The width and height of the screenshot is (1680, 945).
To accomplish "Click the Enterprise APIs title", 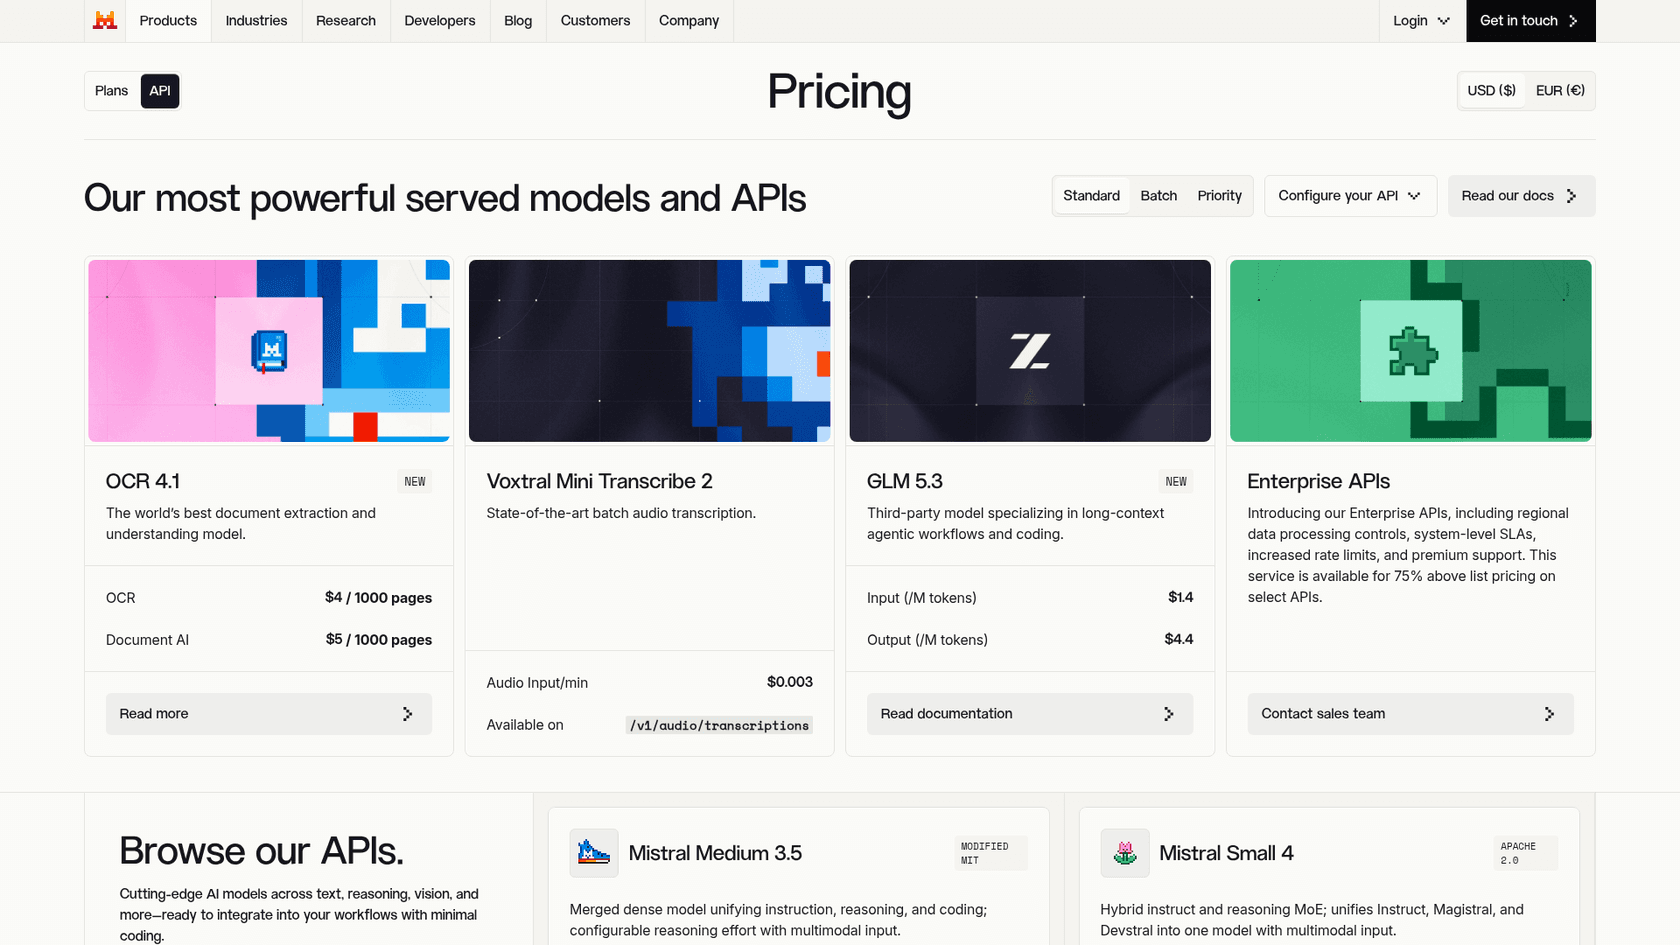I will coord(1318,482).
